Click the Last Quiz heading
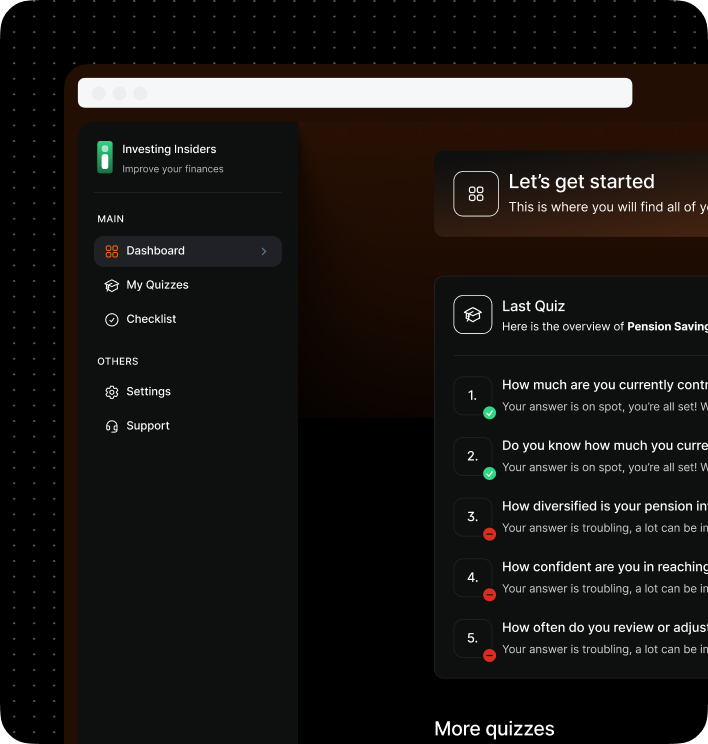 (533, 306)
